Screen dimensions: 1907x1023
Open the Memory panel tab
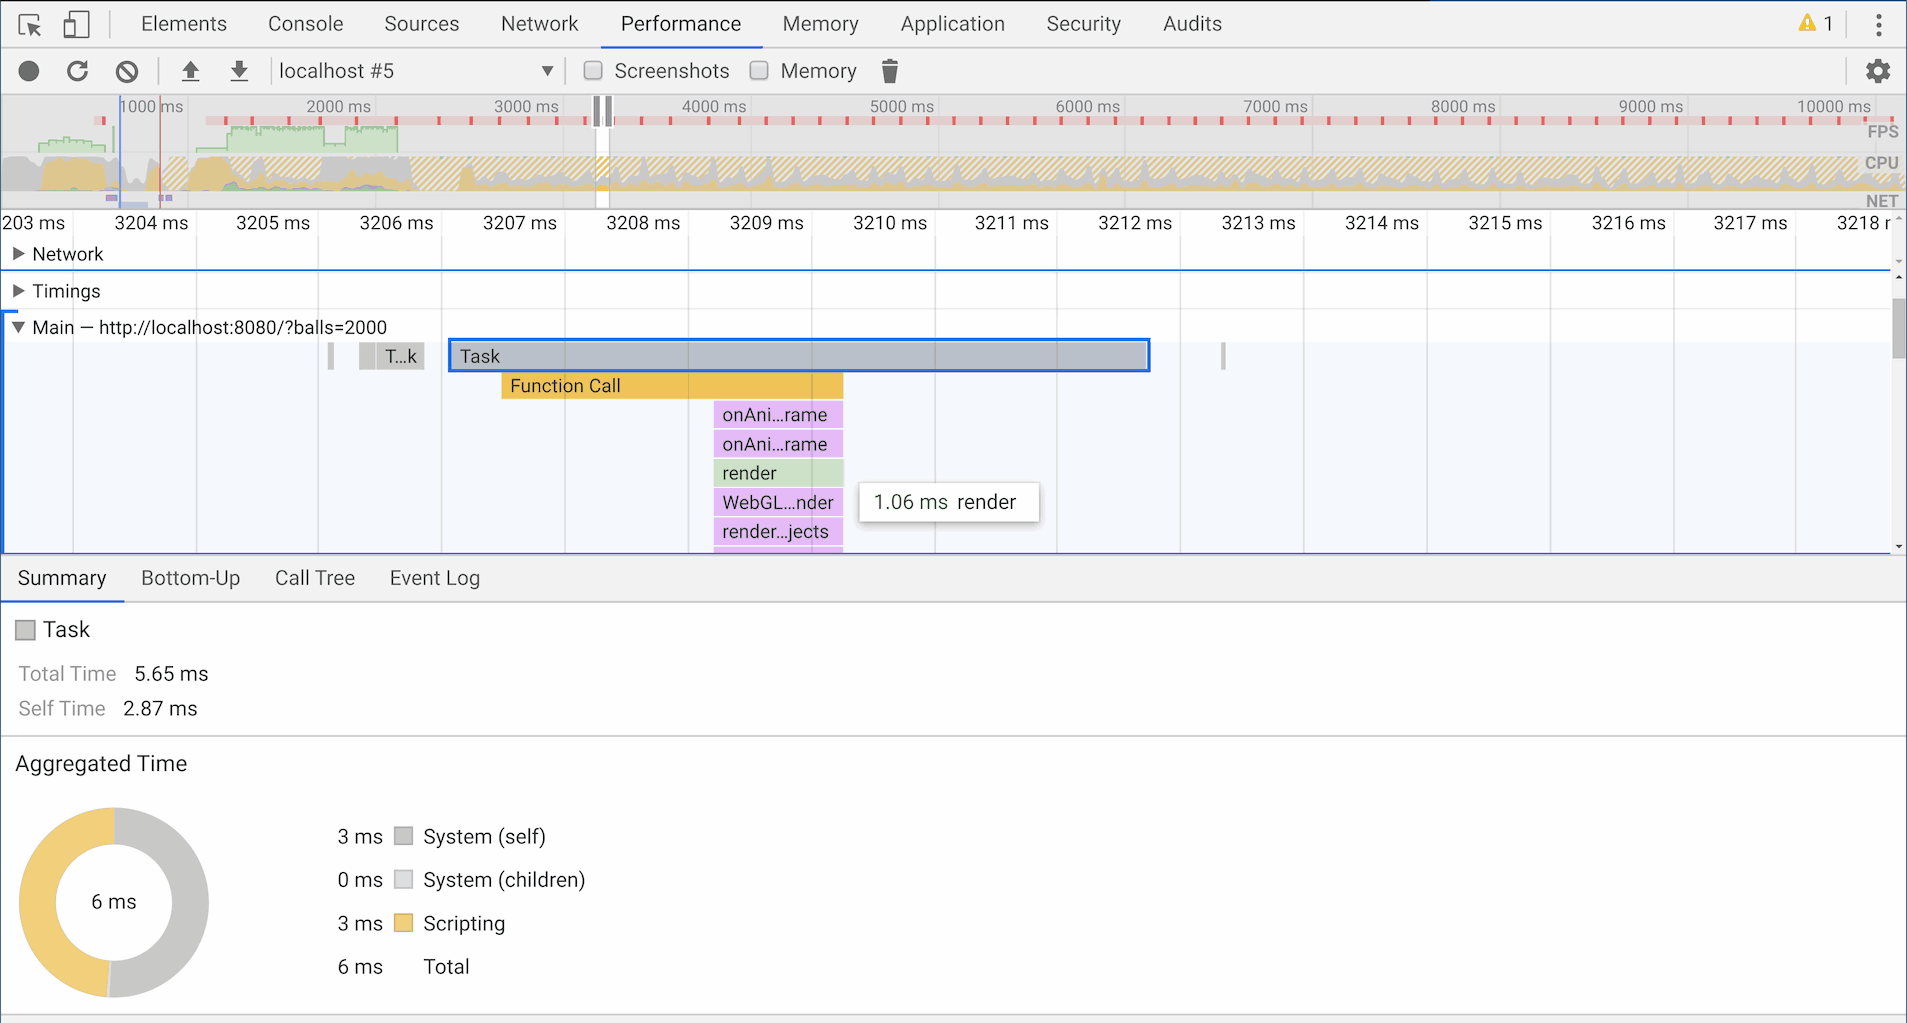[821, 24]
